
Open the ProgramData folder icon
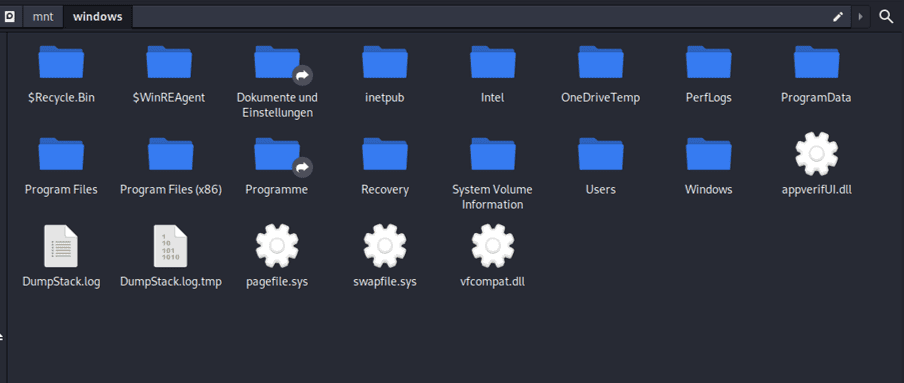click(816, 62)
